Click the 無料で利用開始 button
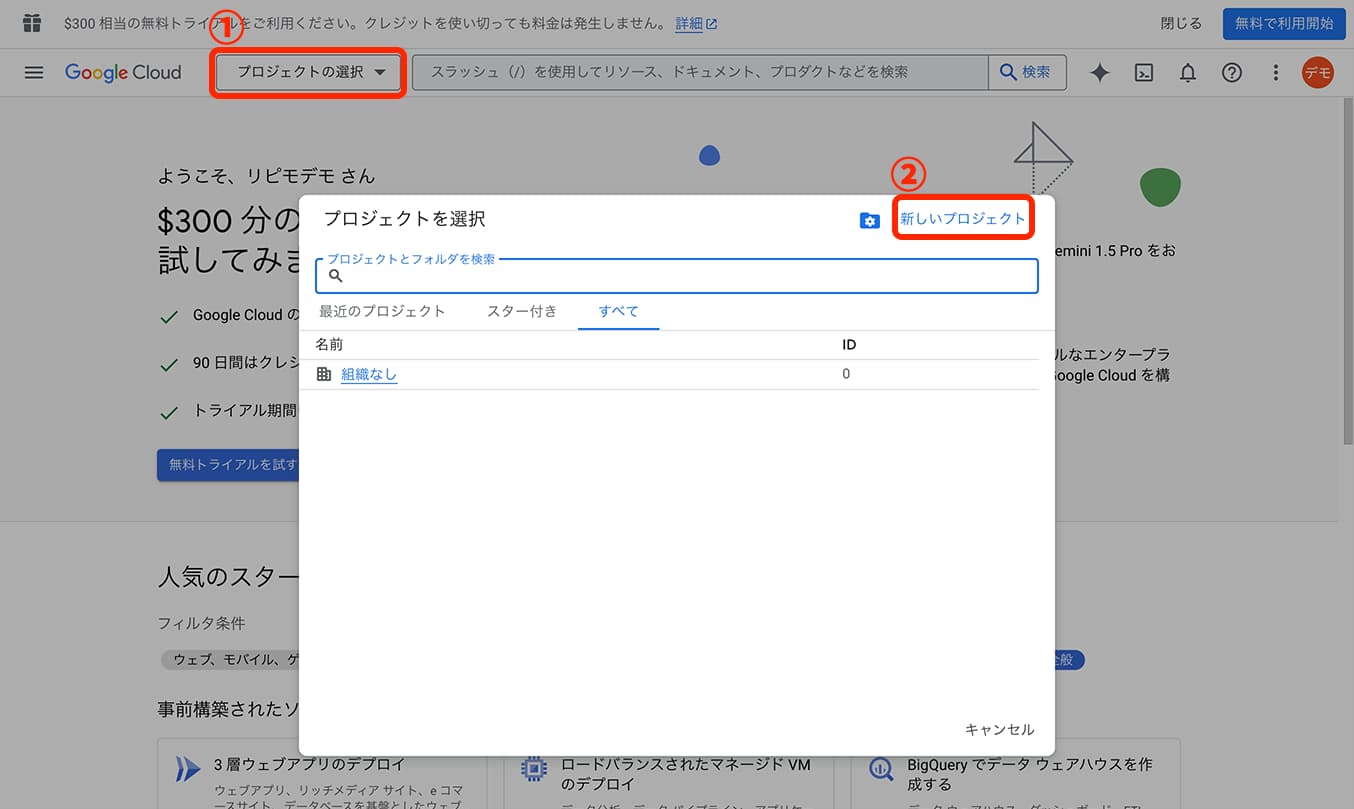The width and height of the screenshot is (1354, 809). point(1284,23)
